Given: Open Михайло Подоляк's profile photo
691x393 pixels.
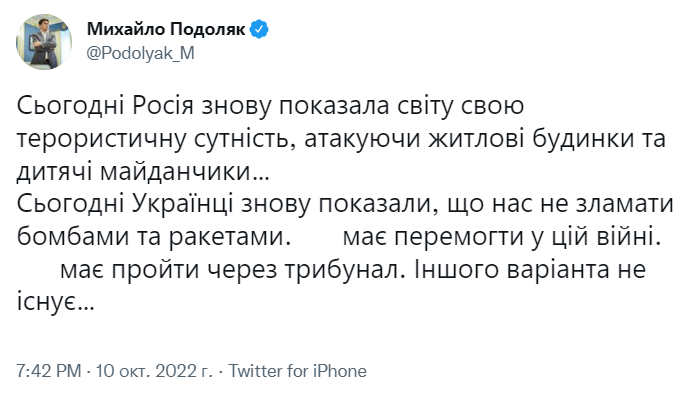Looking at the screenshot, I should point(44,42).
